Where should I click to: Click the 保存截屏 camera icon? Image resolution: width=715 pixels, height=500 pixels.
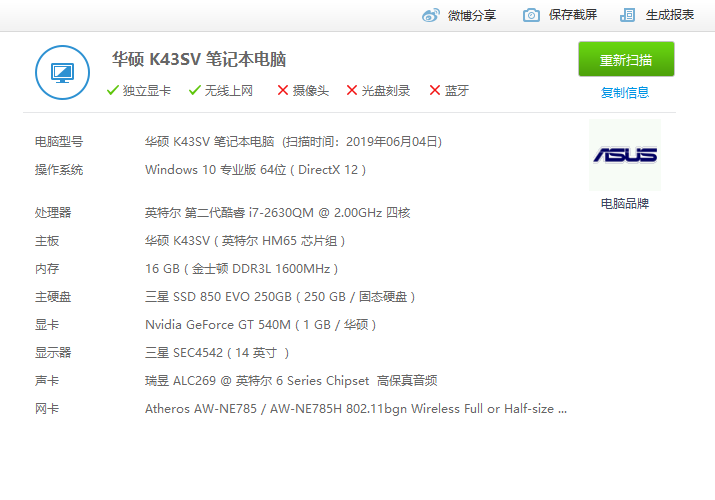(531, 15)
